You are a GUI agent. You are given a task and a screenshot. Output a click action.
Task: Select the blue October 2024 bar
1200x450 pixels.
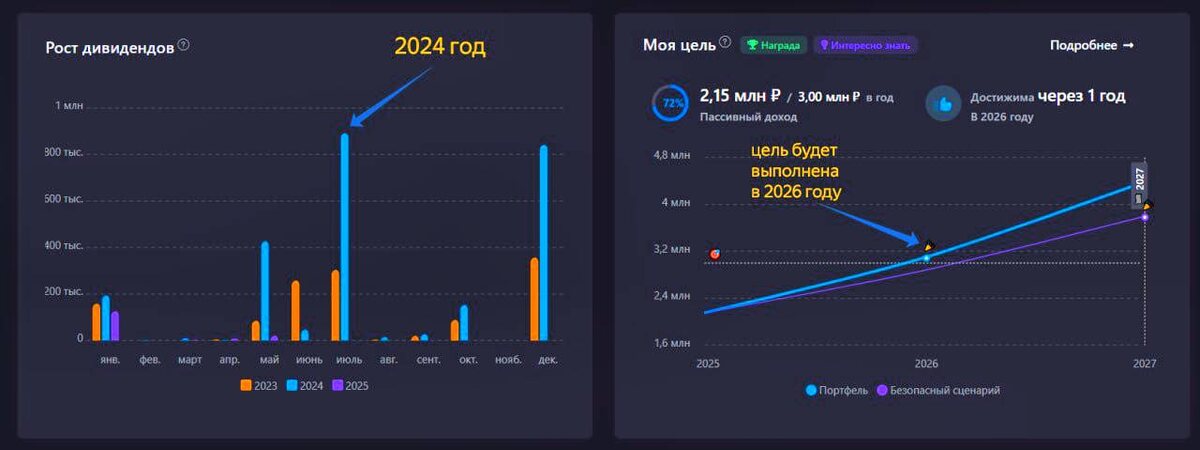click(464, 323)
